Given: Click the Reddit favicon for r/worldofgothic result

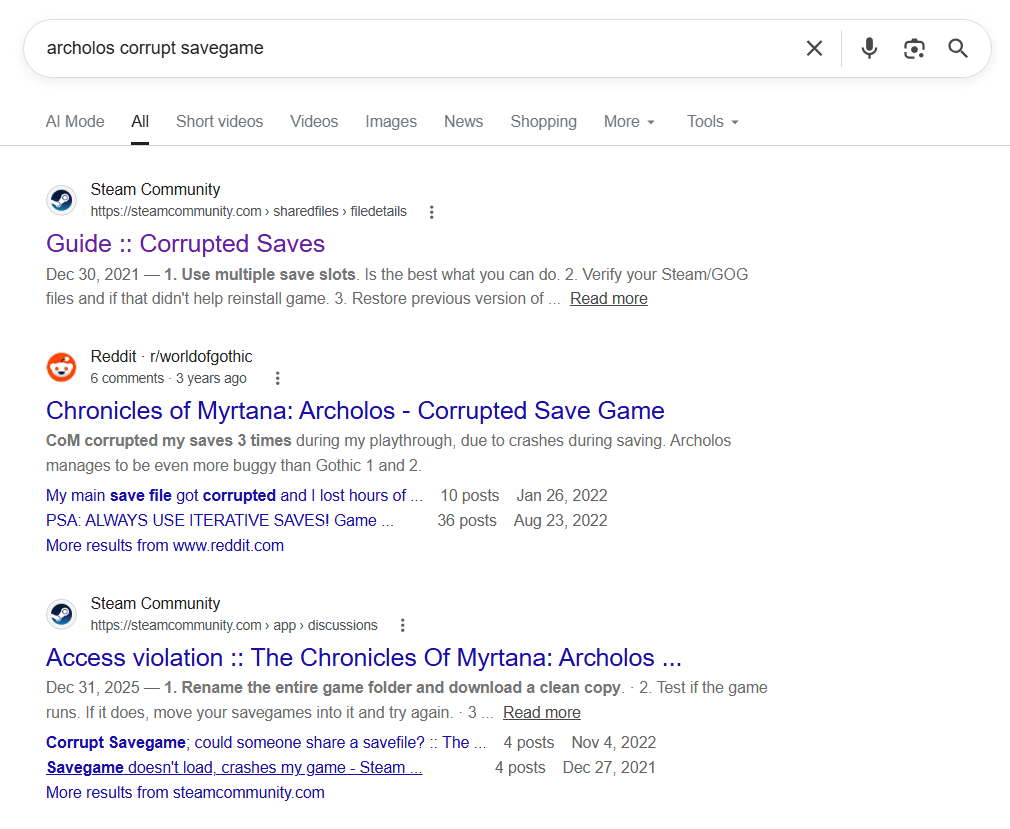Looking at the screenshot, I should click(62, 367).
